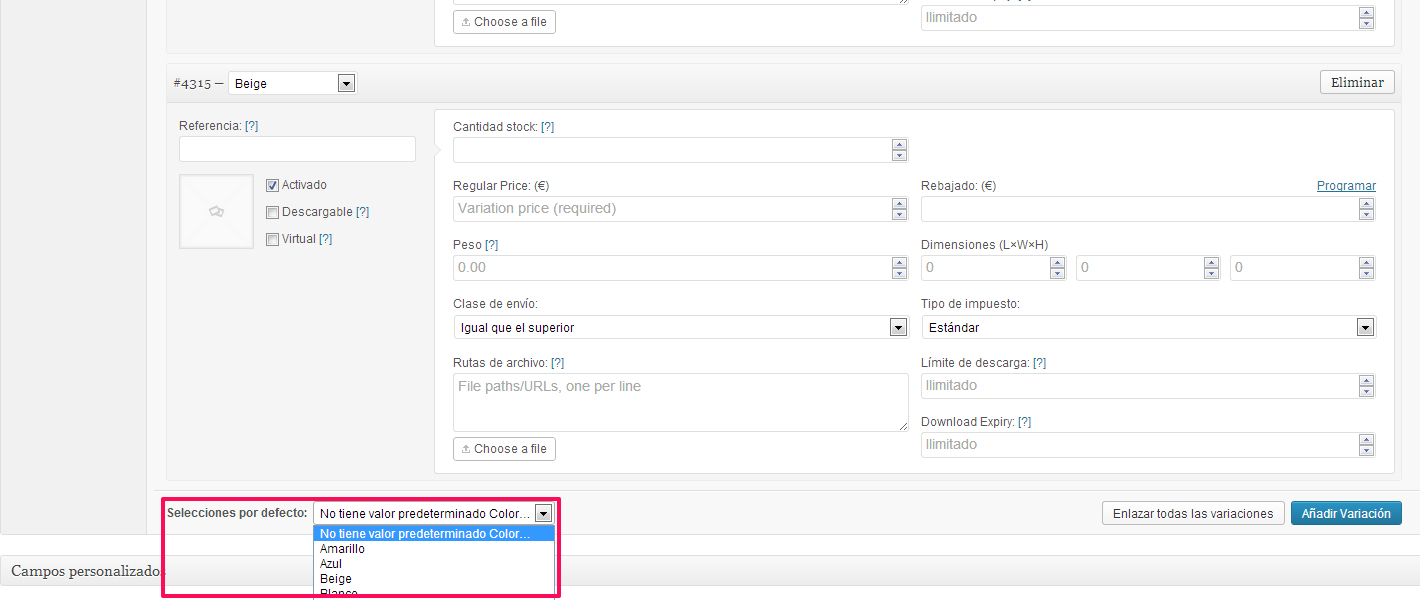Open the Tipo de impuesto dropdown

pos(1148,328)
